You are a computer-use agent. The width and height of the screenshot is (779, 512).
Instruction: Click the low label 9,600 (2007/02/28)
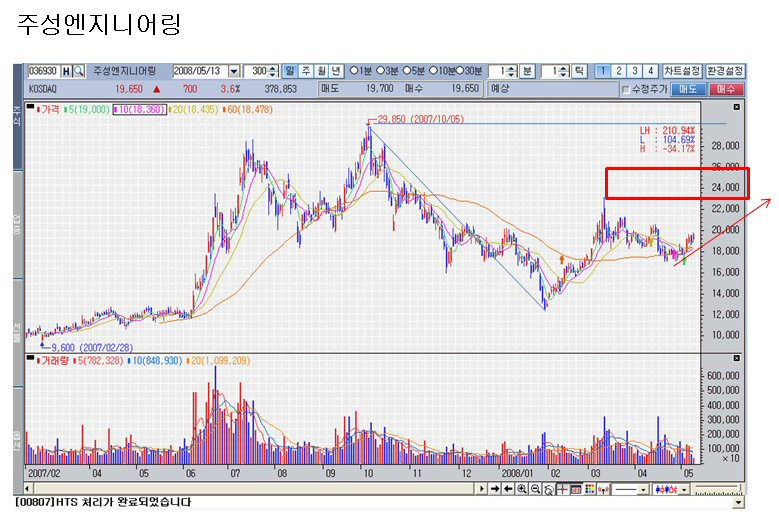coord(92,348)
